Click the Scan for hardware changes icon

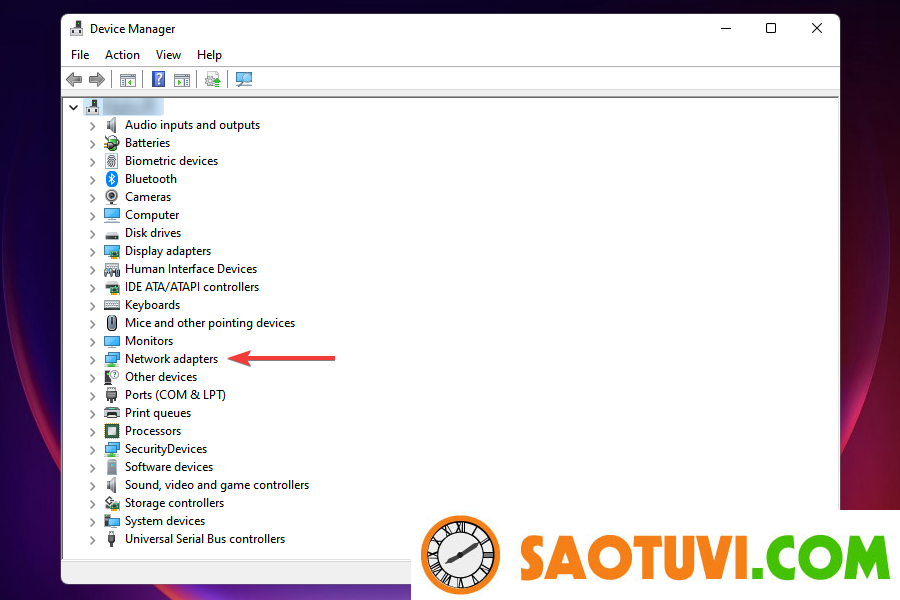click(x=244, y=80)
